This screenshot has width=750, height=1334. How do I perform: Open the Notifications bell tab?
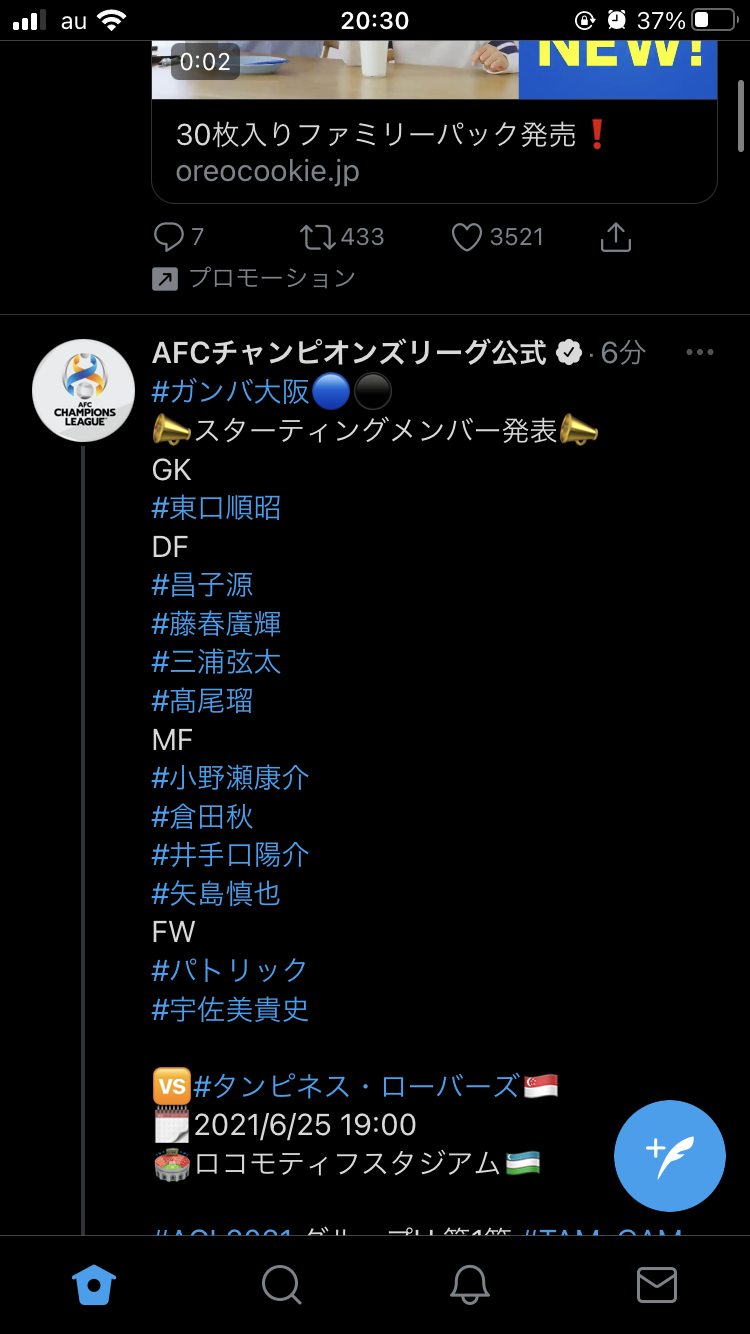[469, 1285]
